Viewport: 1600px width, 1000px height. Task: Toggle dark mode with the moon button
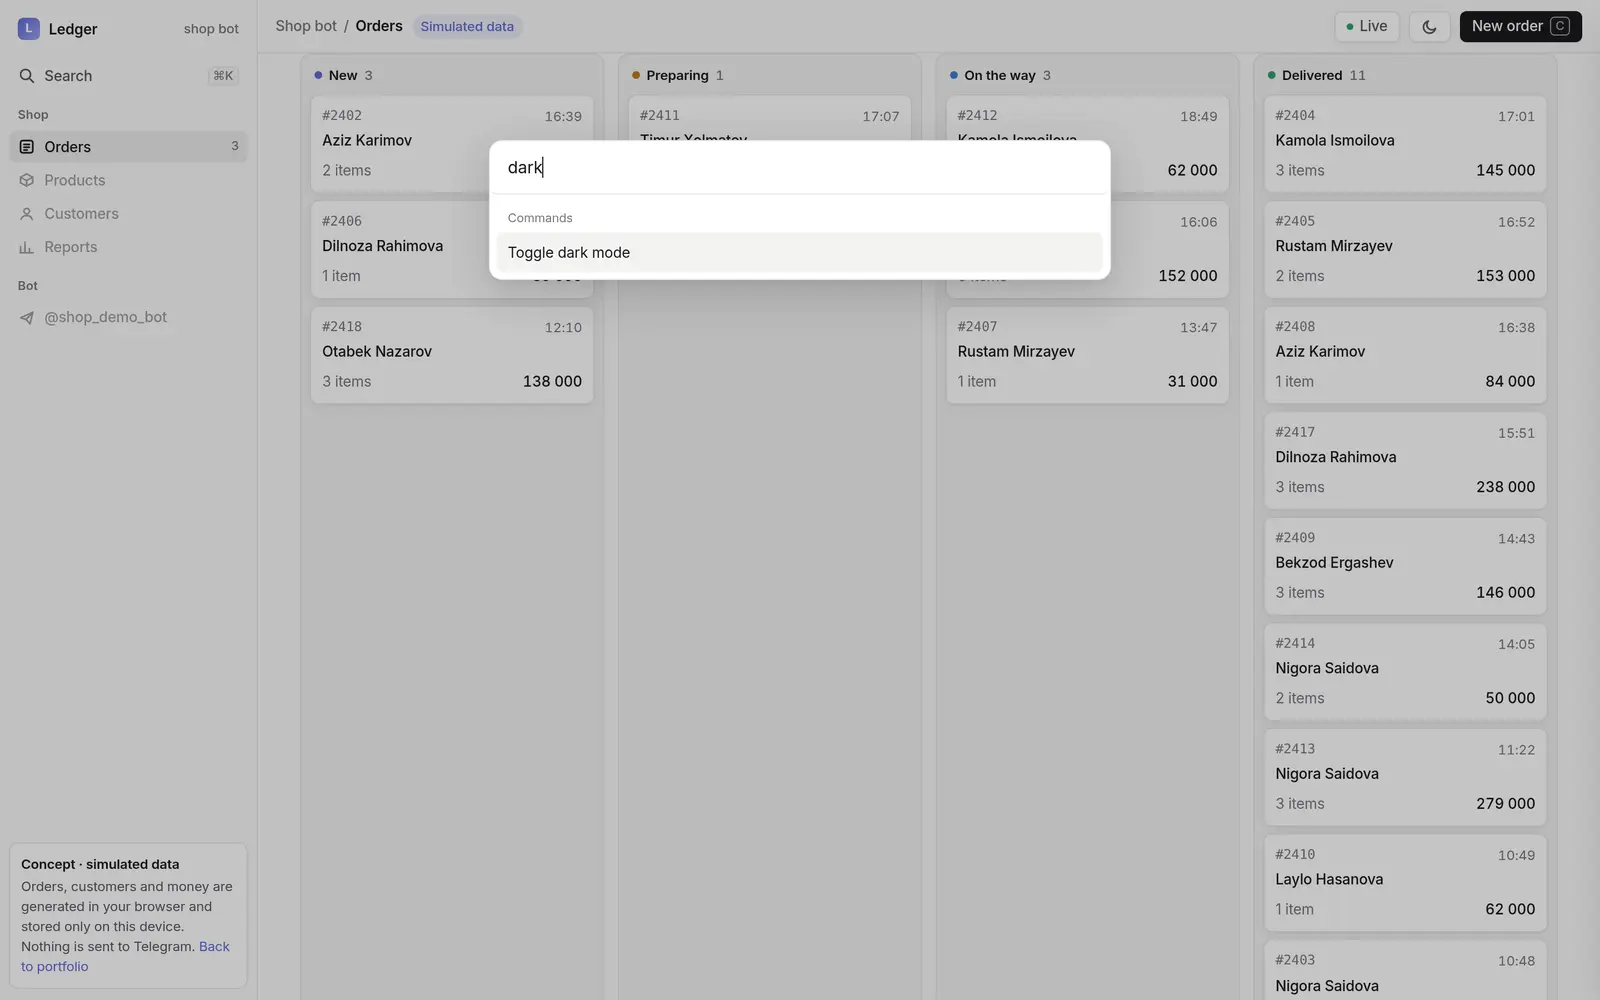[1429, 27]
